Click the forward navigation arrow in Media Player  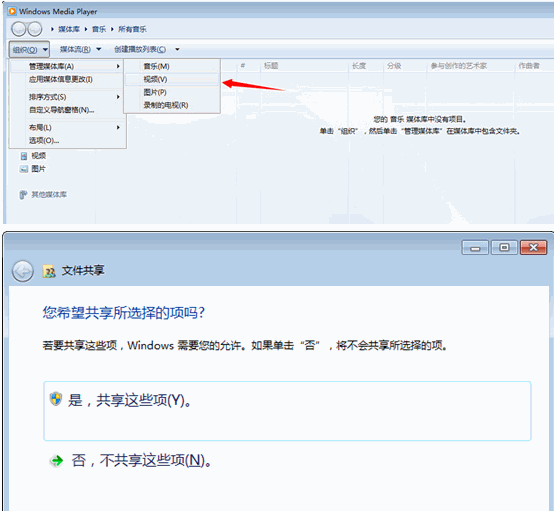pos(35,29)
